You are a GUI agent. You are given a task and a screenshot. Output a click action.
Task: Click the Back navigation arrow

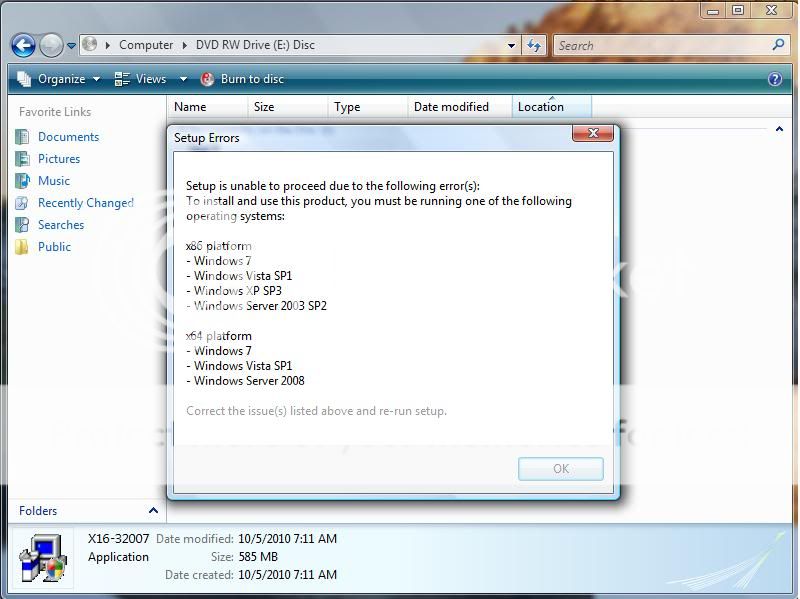click(23, 46)
